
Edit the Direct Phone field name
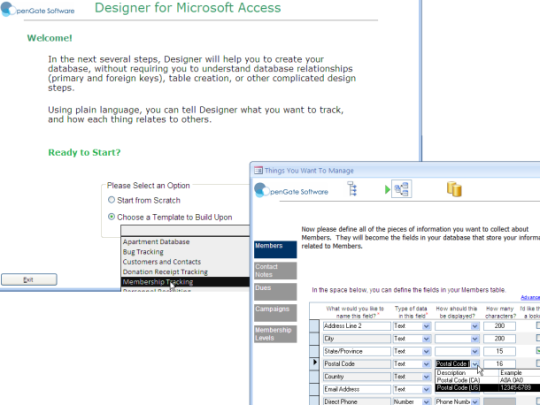pos(357,402)
